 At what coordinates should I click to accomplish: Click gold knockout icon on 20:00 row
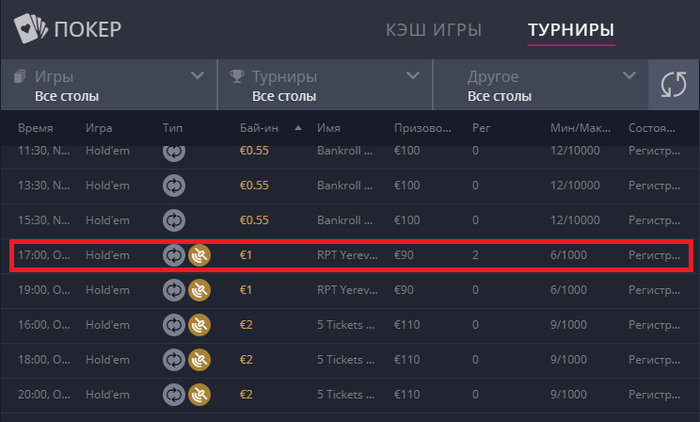[x=199, y=395]
